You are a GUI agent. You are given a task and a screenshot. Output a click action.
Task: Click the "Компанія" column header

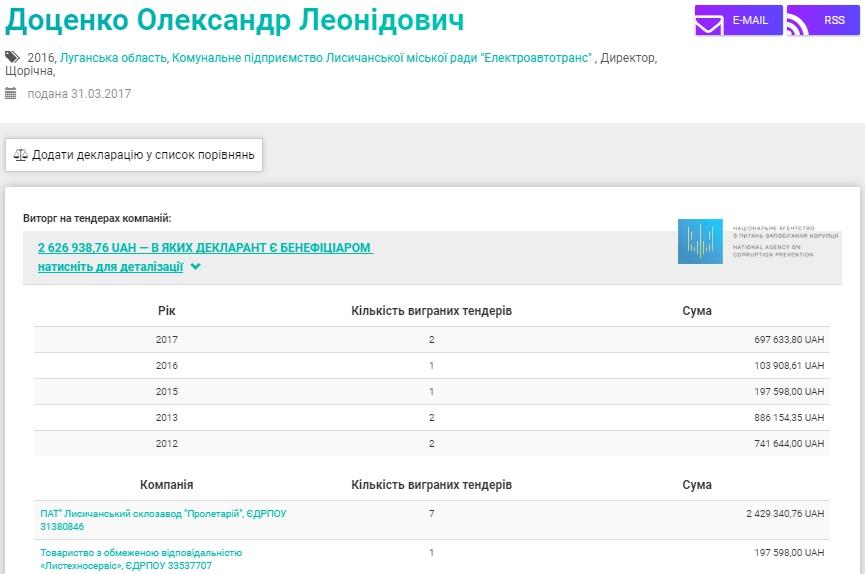[x=166, y=485]
